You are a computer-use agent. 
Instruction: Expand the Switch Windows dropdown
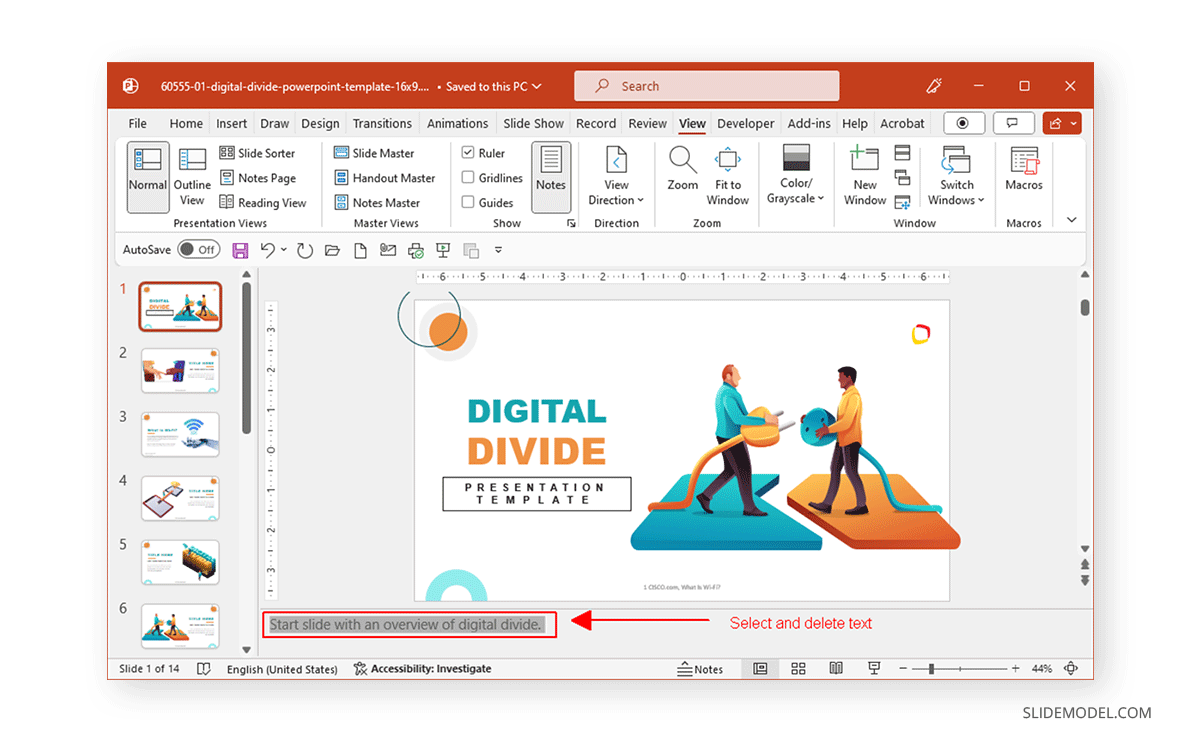(956, 180)
